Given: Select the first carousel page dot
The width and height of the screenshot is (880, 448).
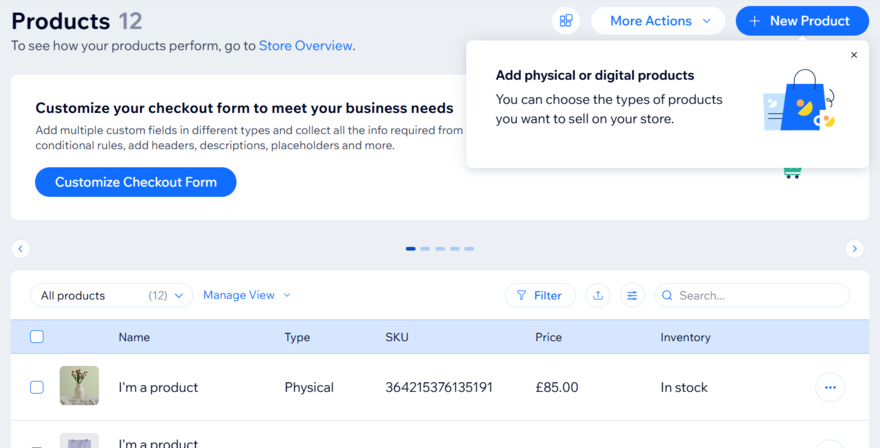Looking at the screenshot, I should 411,249.
